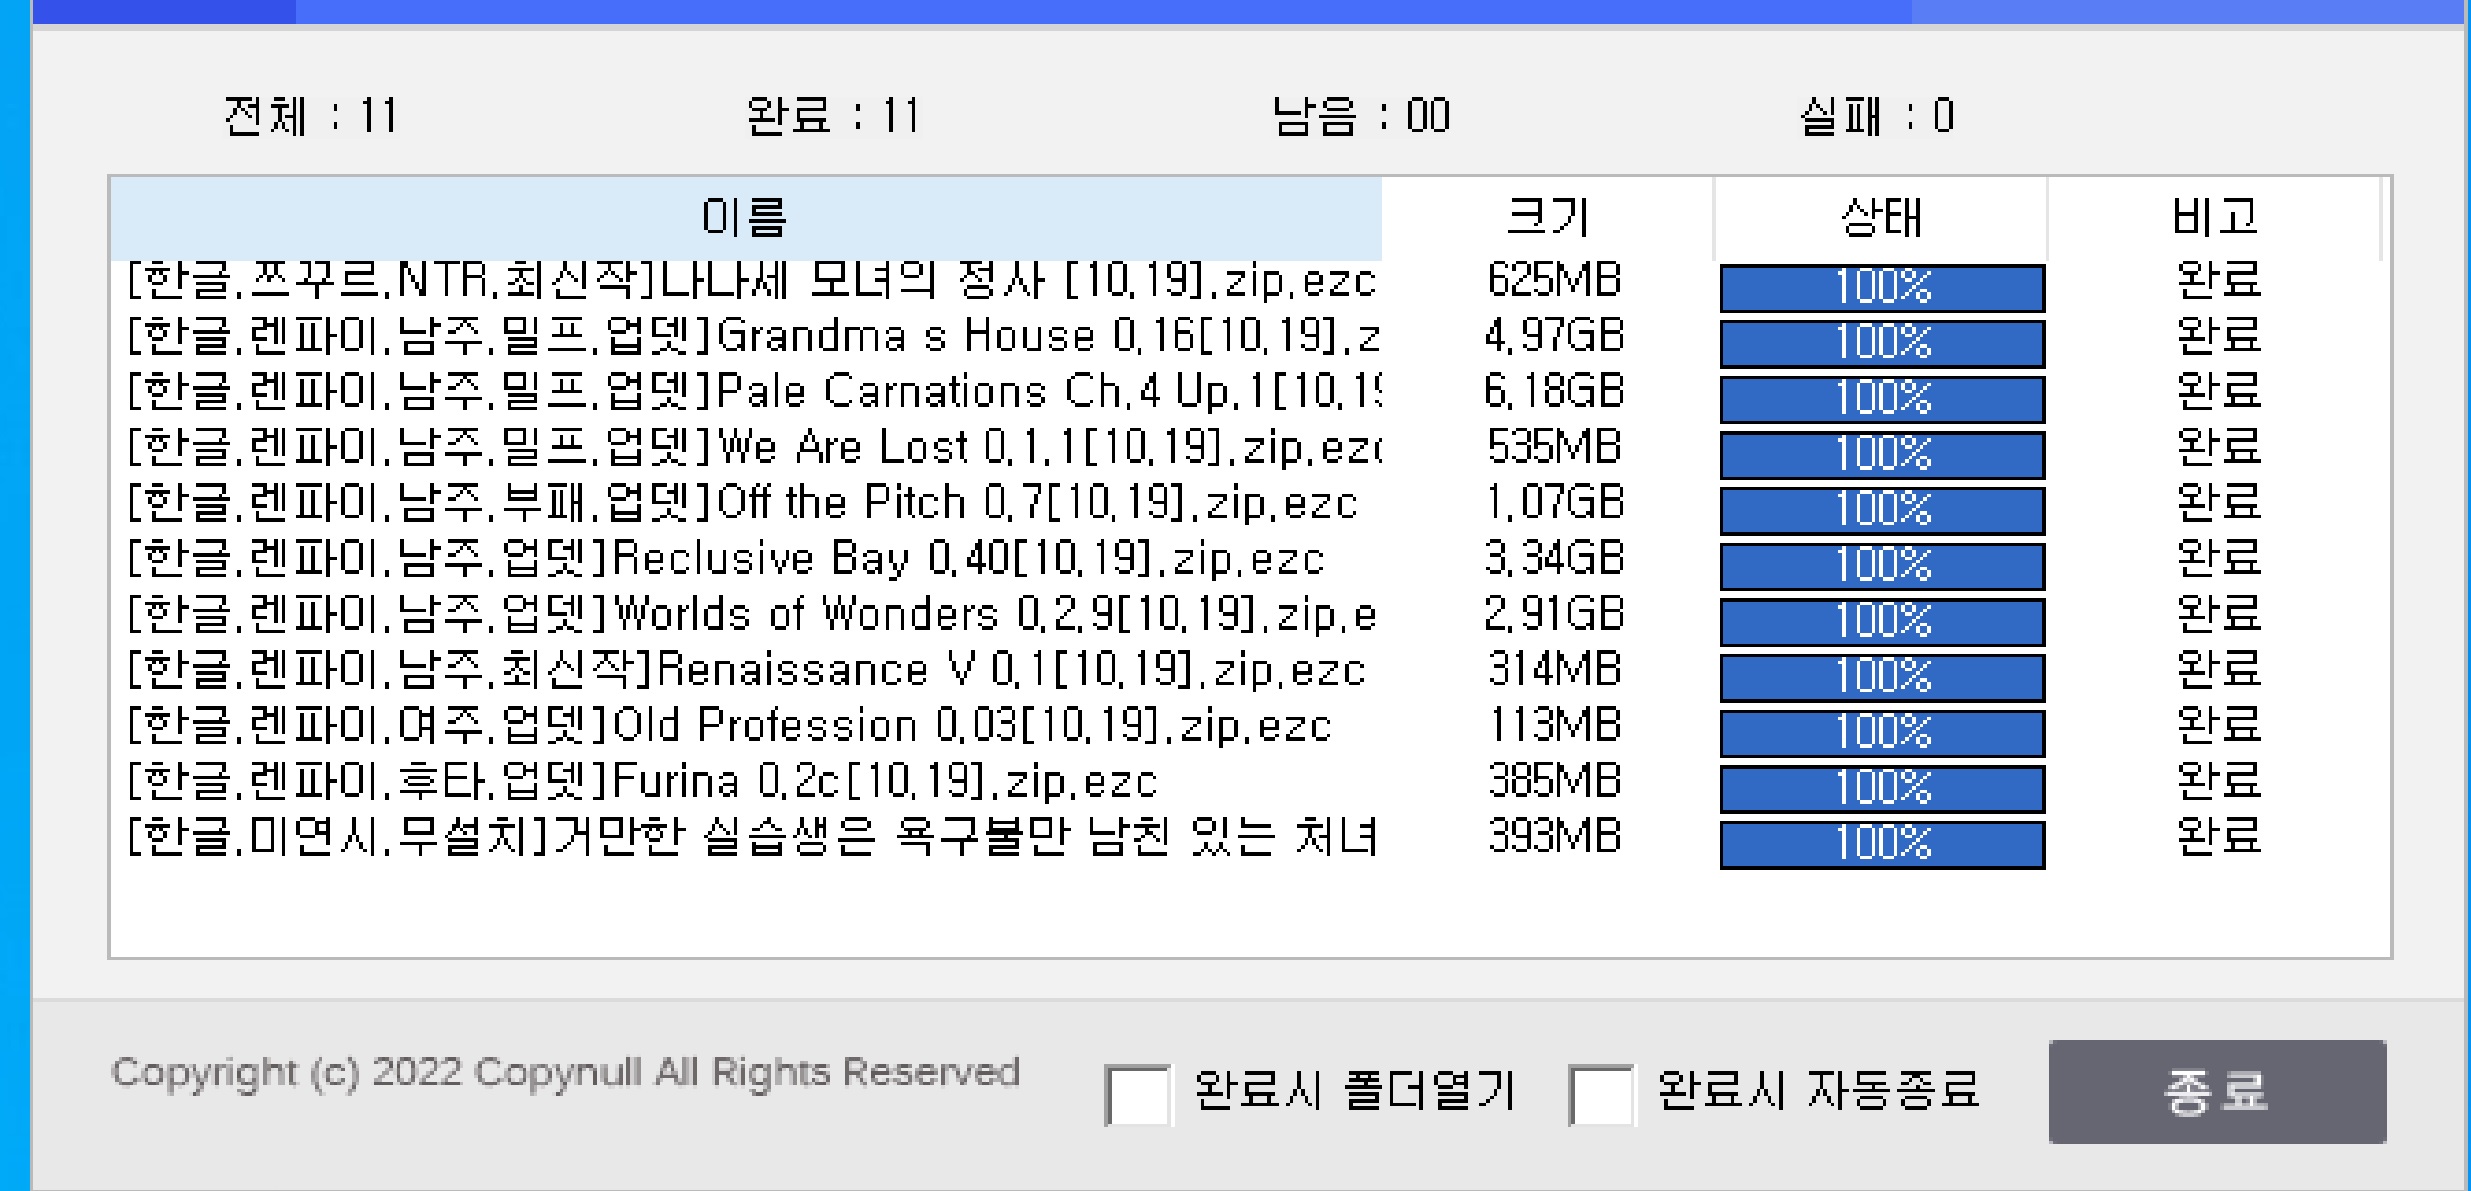Select the Worlds of Wonders 0.2.9 row
This screenshot has height=1191, width=2471.
[x=752, y=615]
